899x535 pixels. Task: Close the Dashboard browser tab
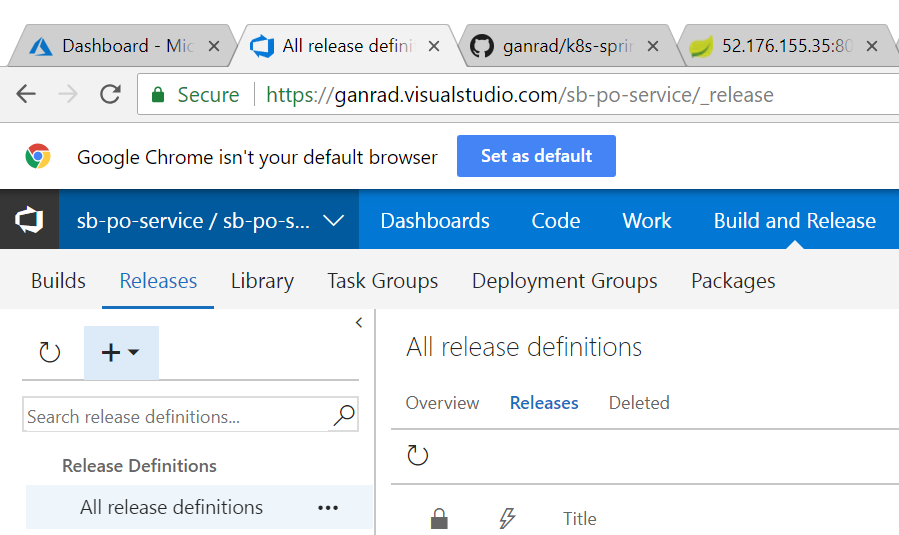pos(214,46)
